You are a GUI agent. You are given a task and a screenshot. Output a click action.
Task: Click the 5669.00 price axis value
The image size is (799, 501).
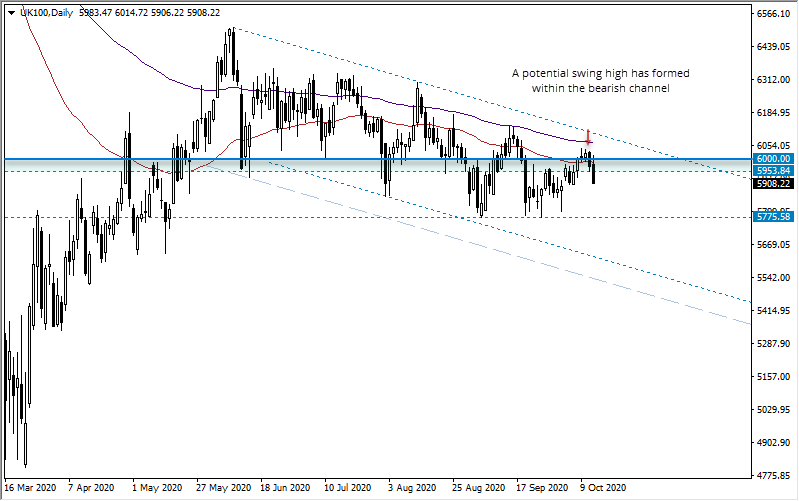click(775, 245)
